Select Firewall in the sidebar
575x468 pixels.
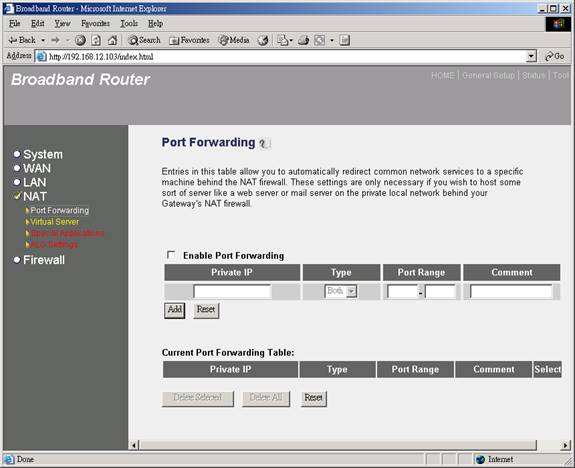click(x=44, y=260)
